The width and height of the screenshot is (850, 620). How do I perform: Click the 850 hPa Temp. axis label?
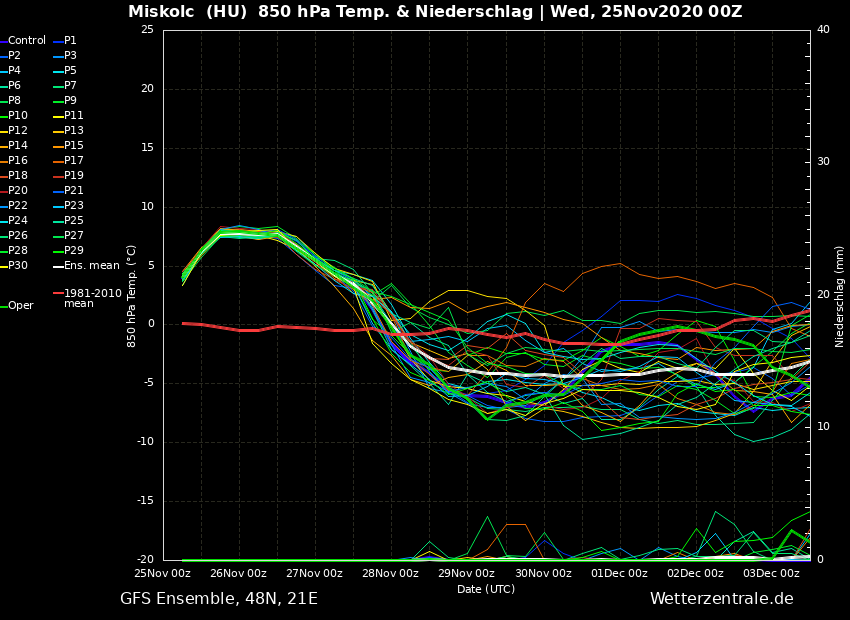click(x=131, y=296)
